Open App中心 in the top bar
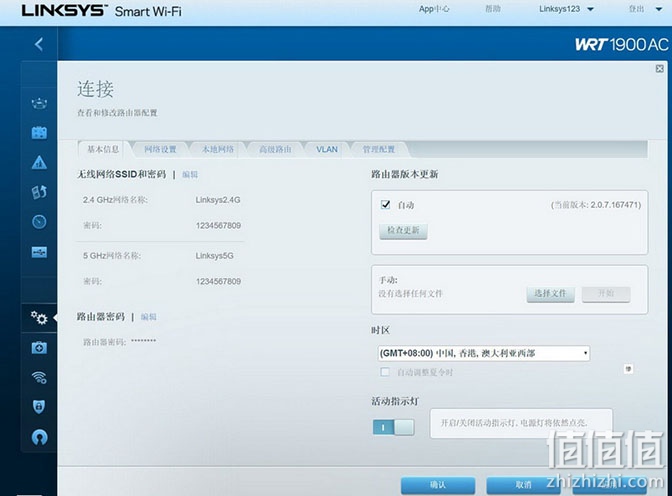The height and width of the screenshot is (496, 672). point(434,9)
